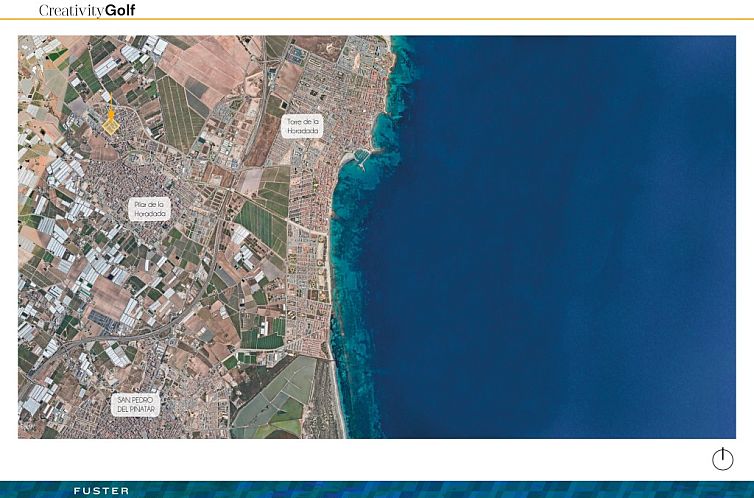Click the north compass icon
Image resolution: width=754 pixels, height=498 pixels.
(x=722, y=459)
